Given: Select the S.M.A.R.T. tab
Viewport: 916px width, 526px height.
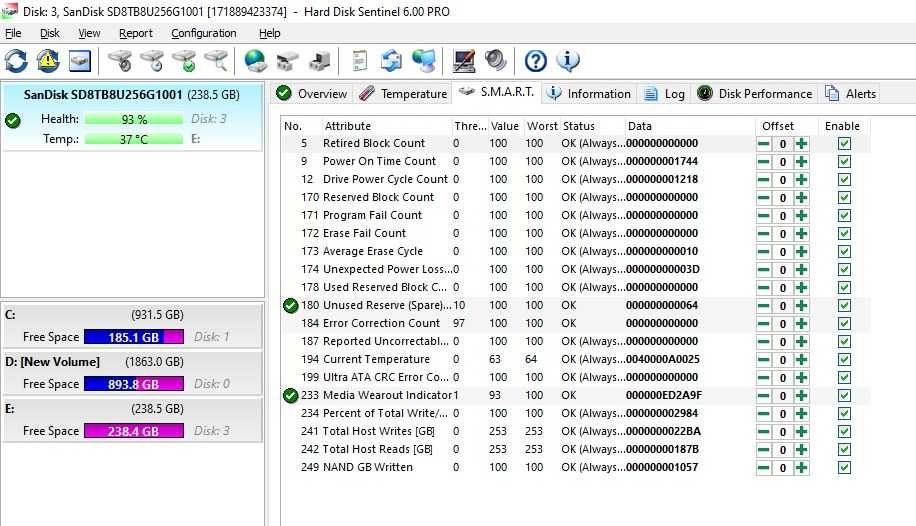Looking at the screenshot, I should pyautogui.click(x=497, y=92).
